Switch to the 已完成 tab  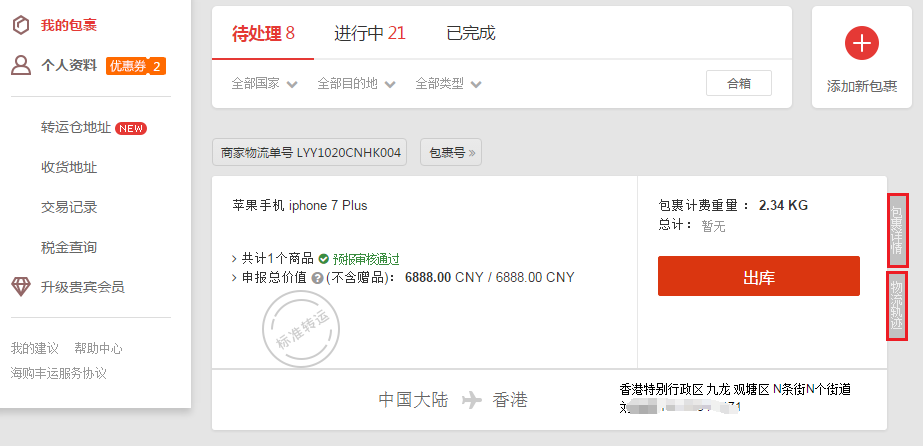click(x=471, y=33)
